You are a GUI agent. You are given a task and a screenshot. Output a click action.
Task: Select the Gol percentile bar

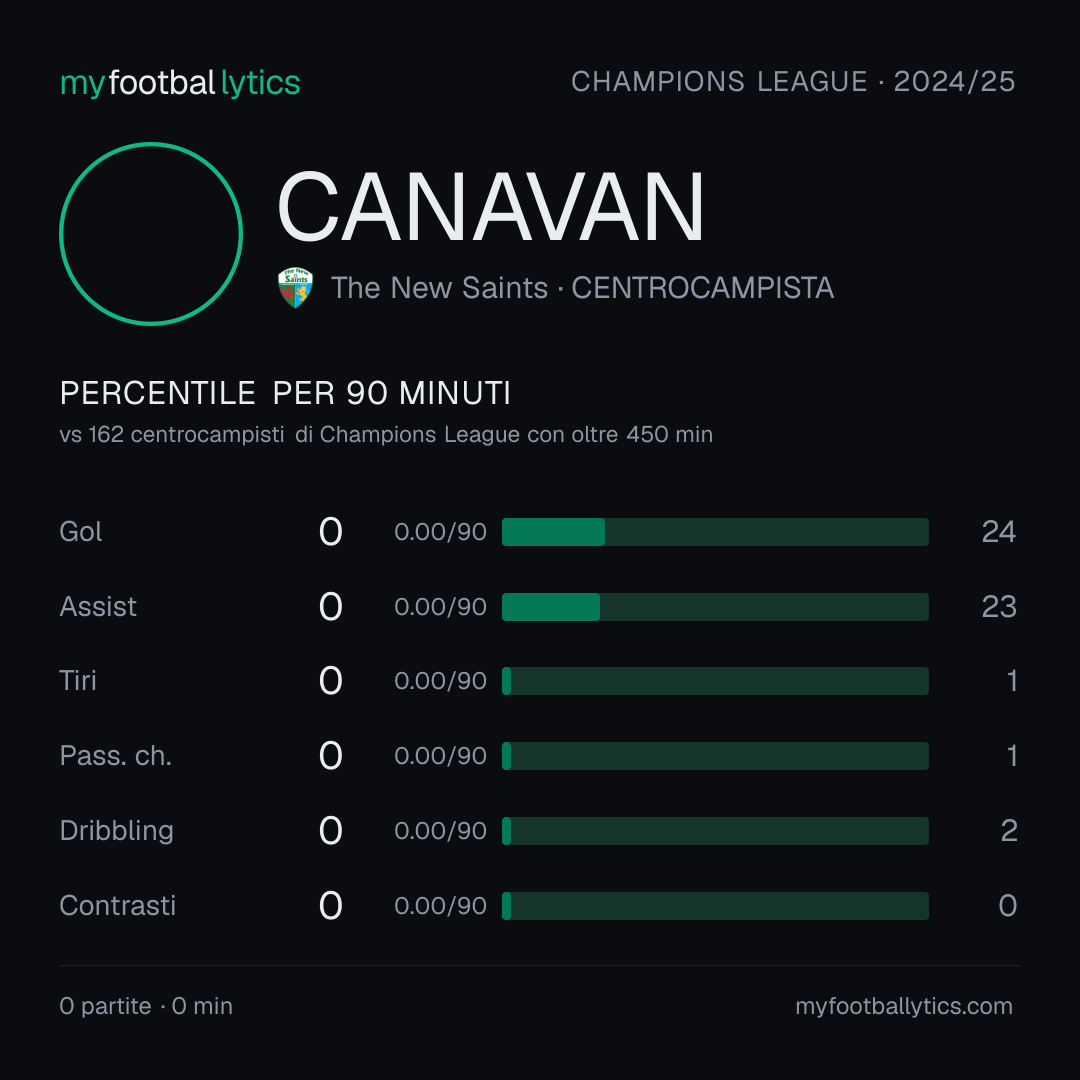[x=715, y=532]
